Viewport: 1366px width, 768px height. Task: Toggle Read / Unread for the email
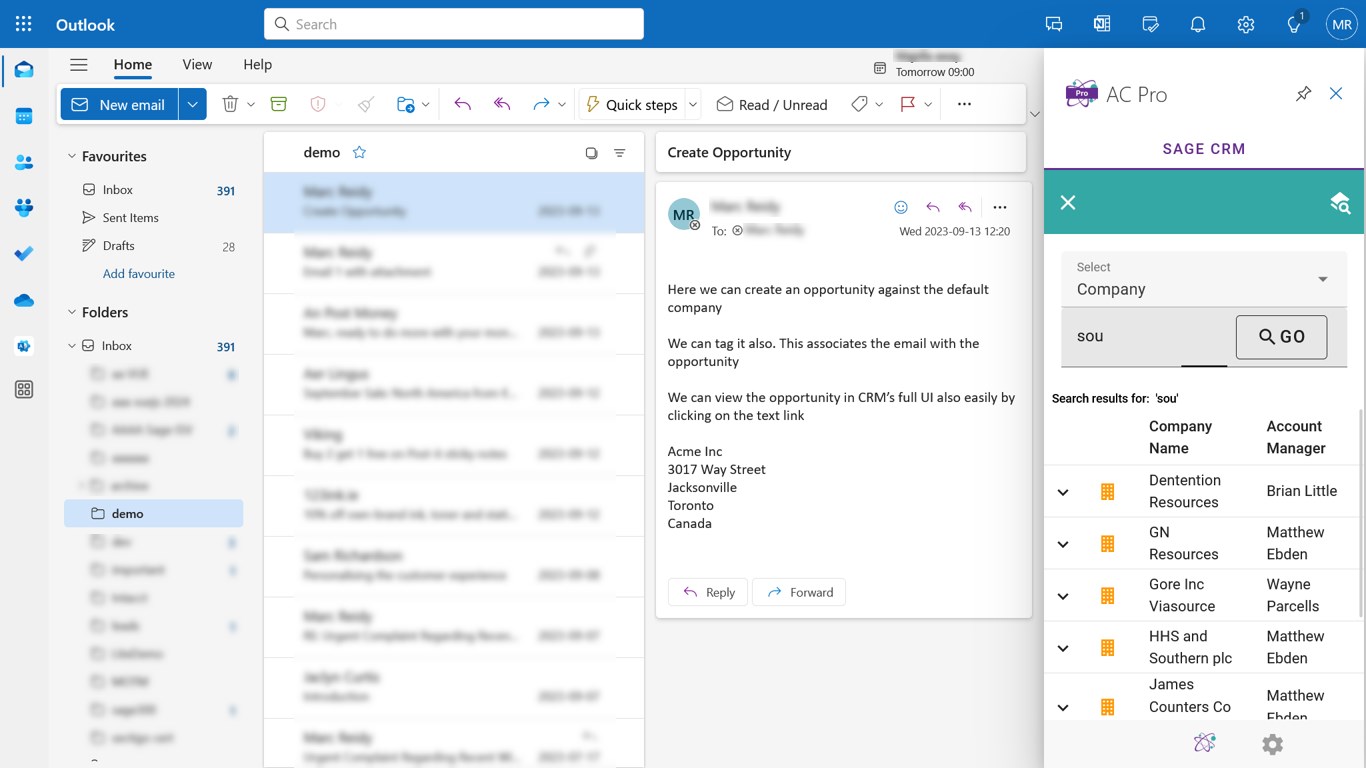[x=772, y=104]
